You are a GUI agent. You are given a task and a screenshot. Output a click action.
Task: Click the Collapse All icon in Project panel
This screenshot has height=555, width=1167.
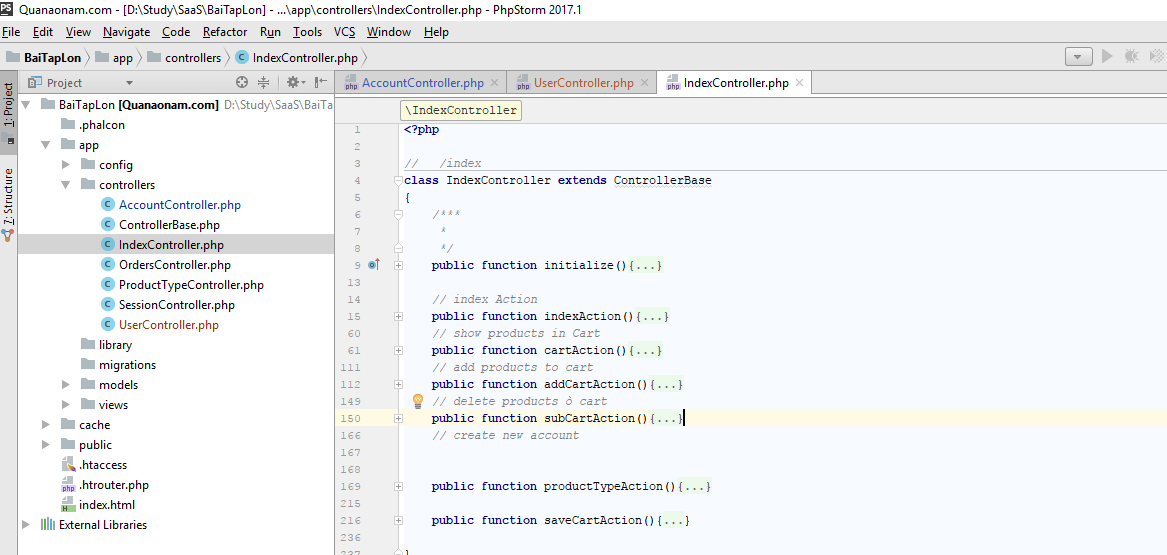click(264, 83)
